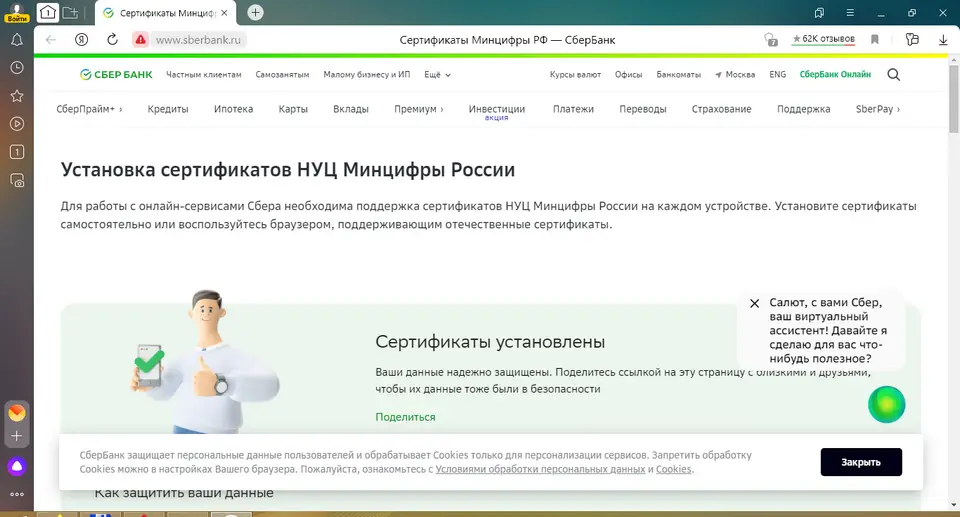Open the green virtual assistant orb

click(x=887, y=404)
